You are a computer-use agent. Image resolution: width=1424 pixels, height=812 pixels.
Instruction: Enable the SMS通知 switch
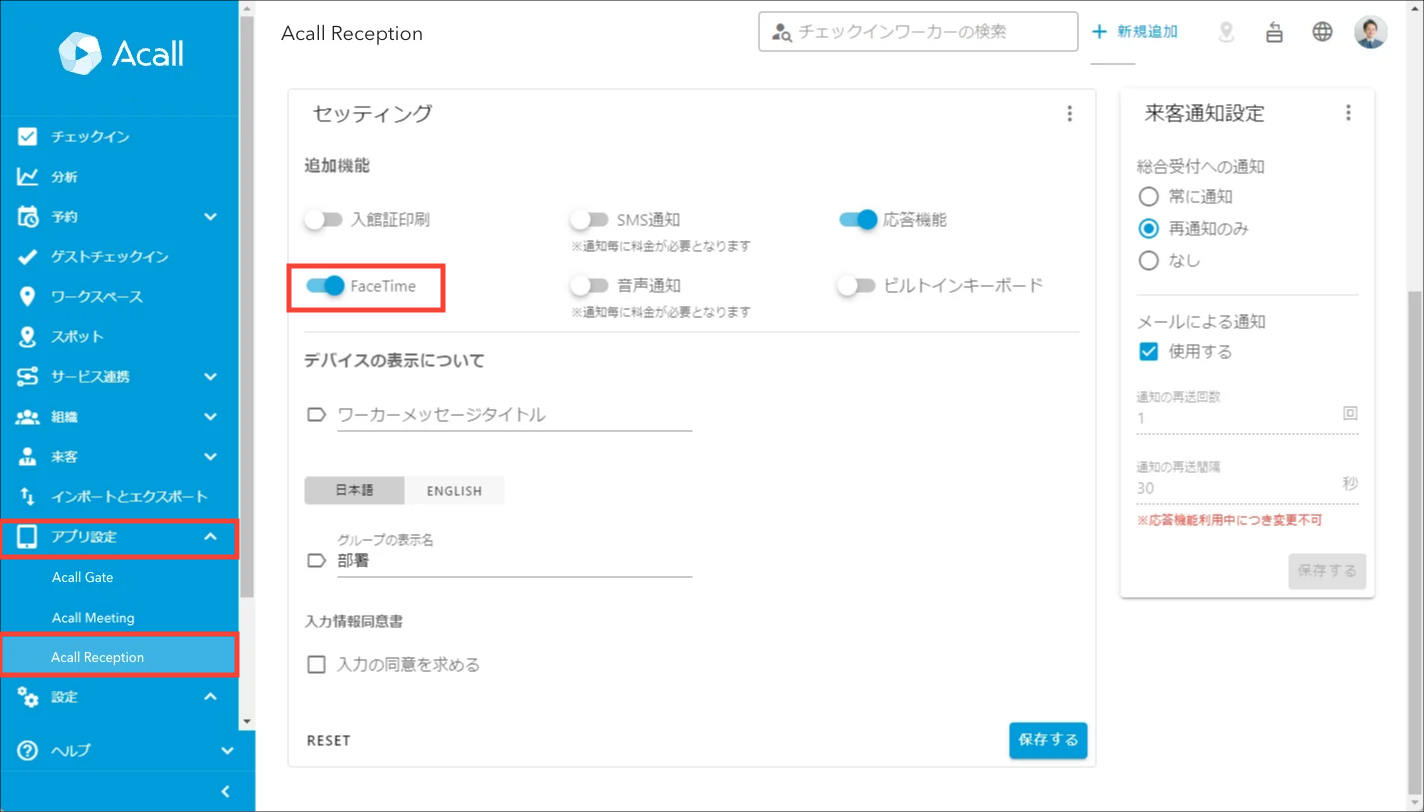[589, 220]
